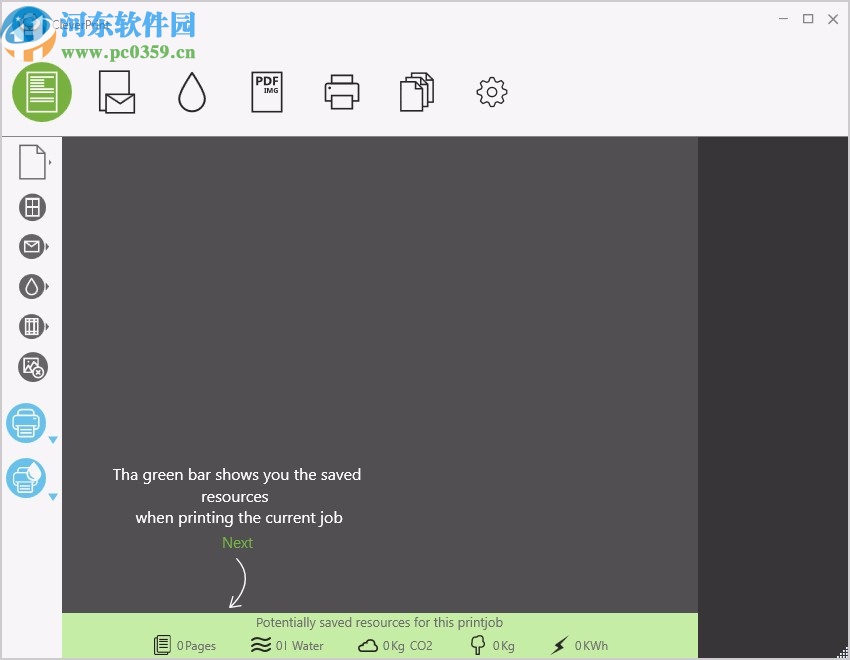Click the water savings icon in the green bar
This screenshot has height=660, width=850.
263,645
